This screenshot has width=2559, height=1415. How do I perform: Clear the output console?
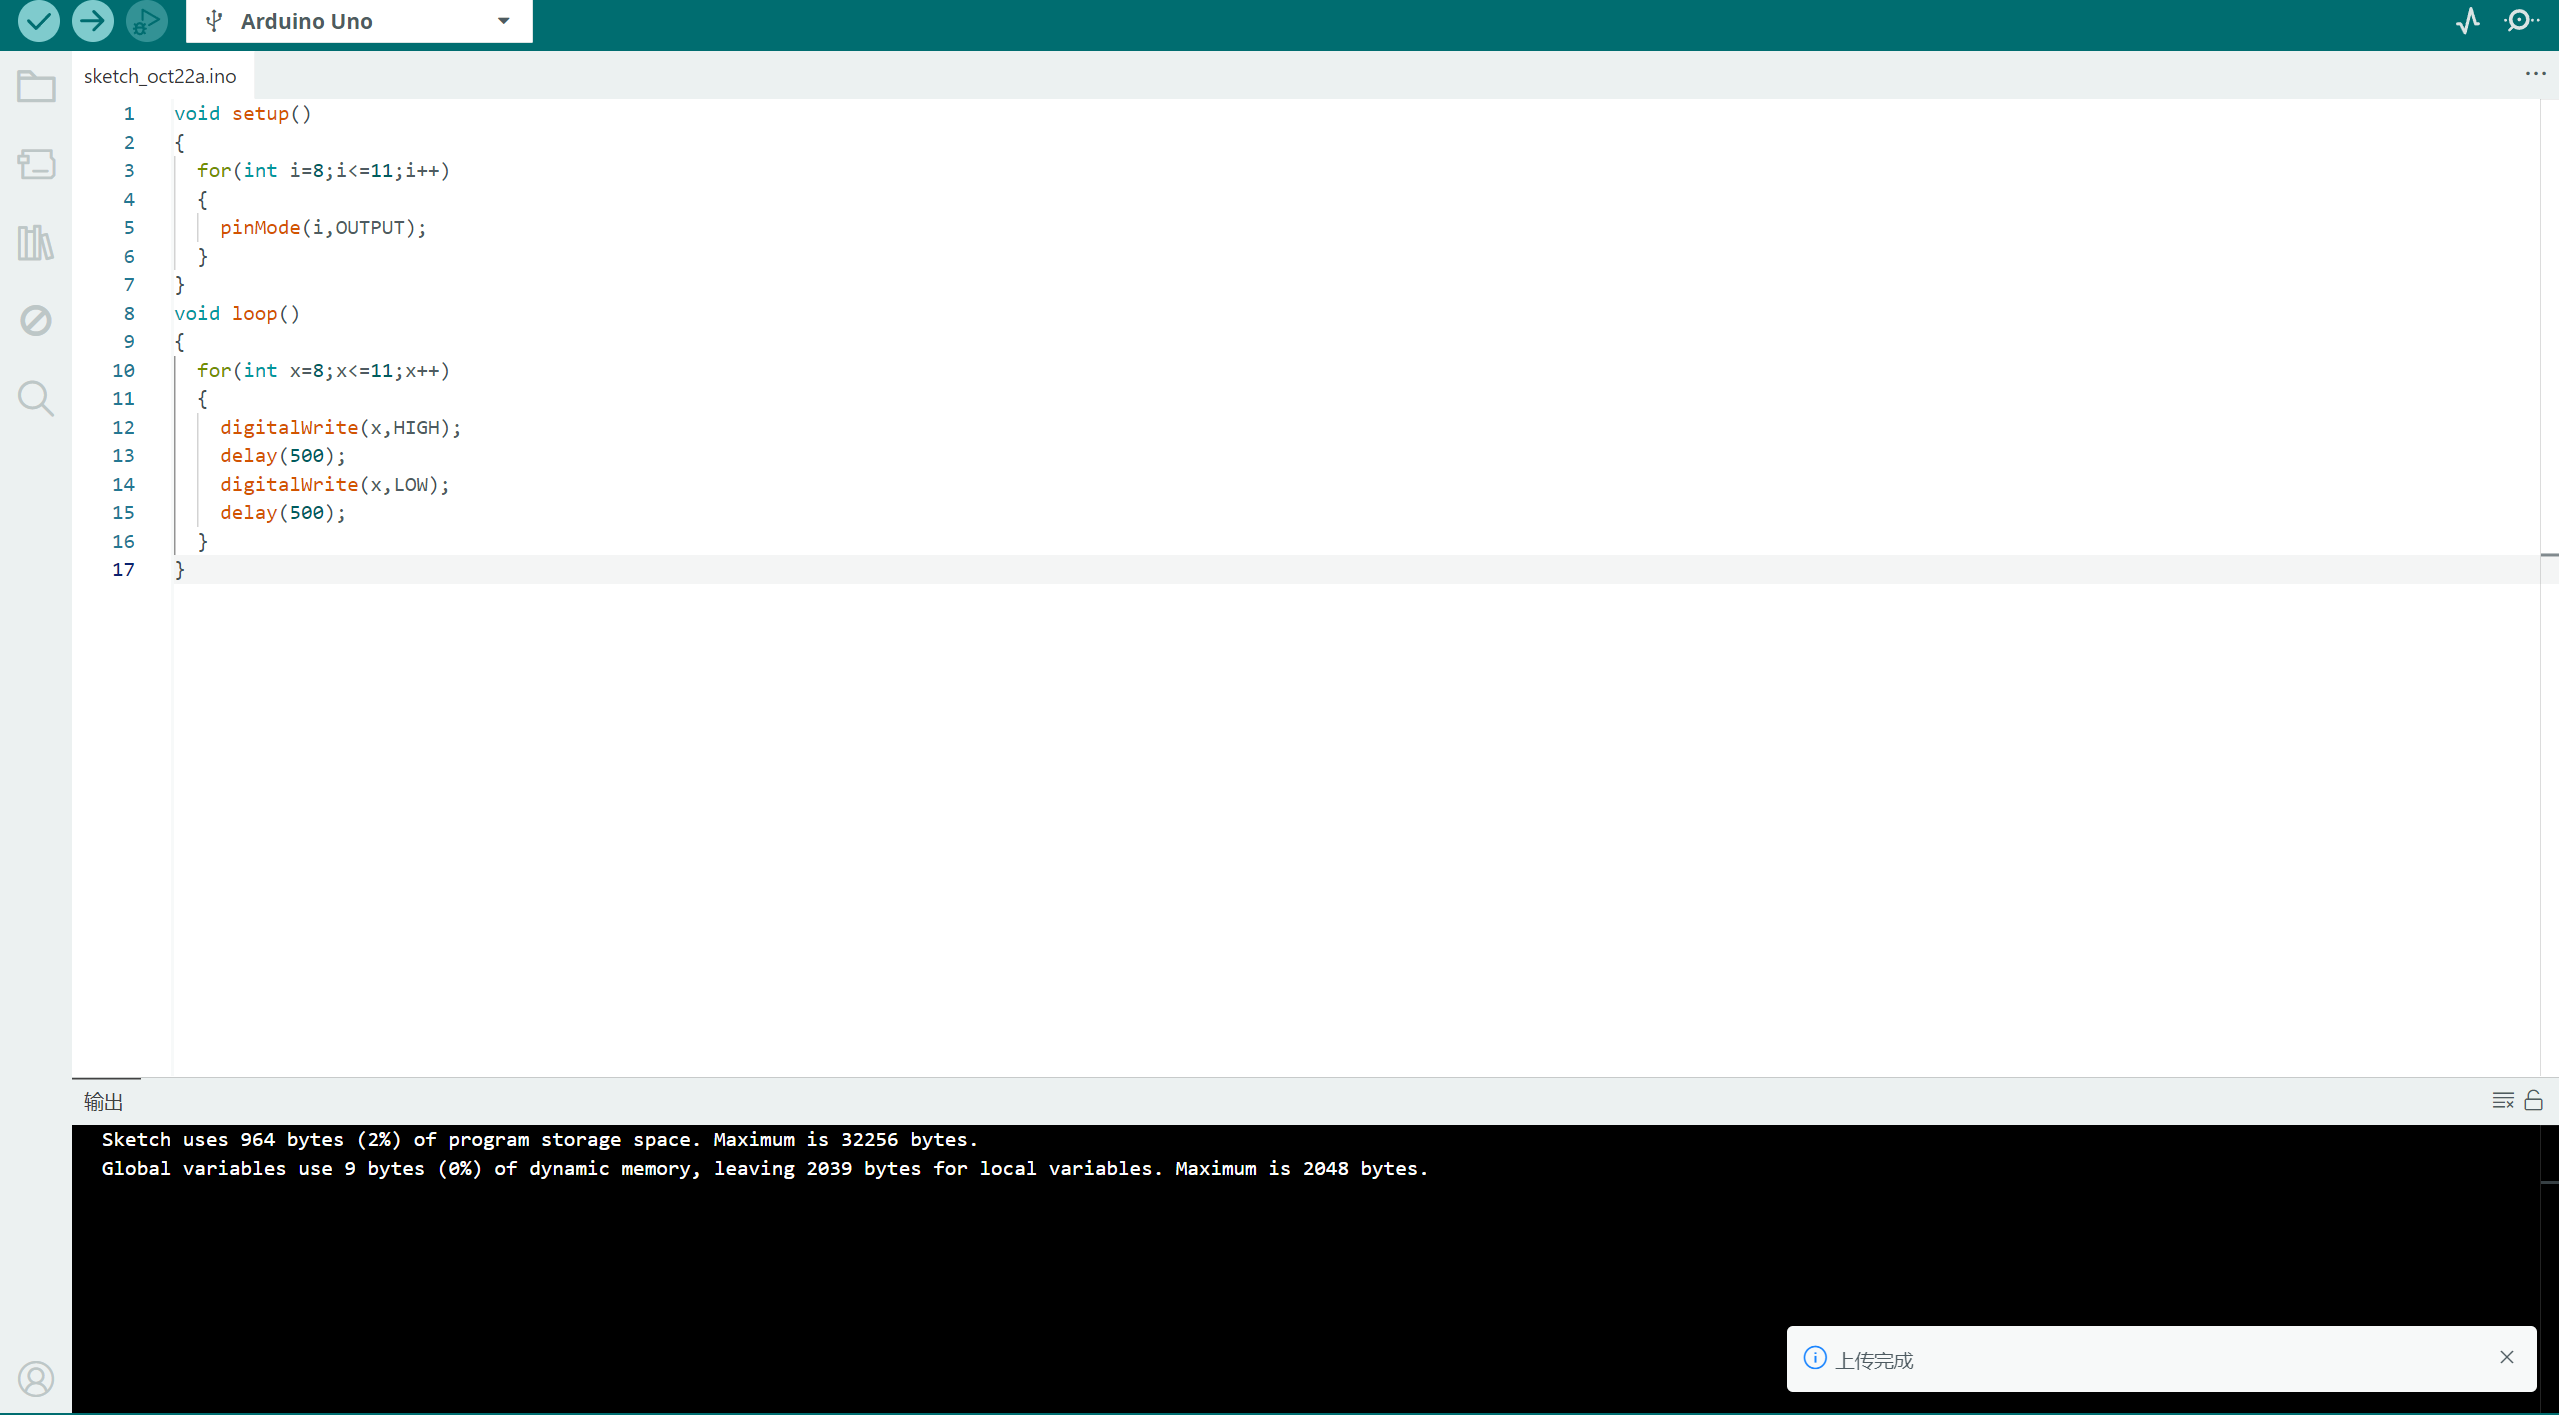point(2502,1100)
